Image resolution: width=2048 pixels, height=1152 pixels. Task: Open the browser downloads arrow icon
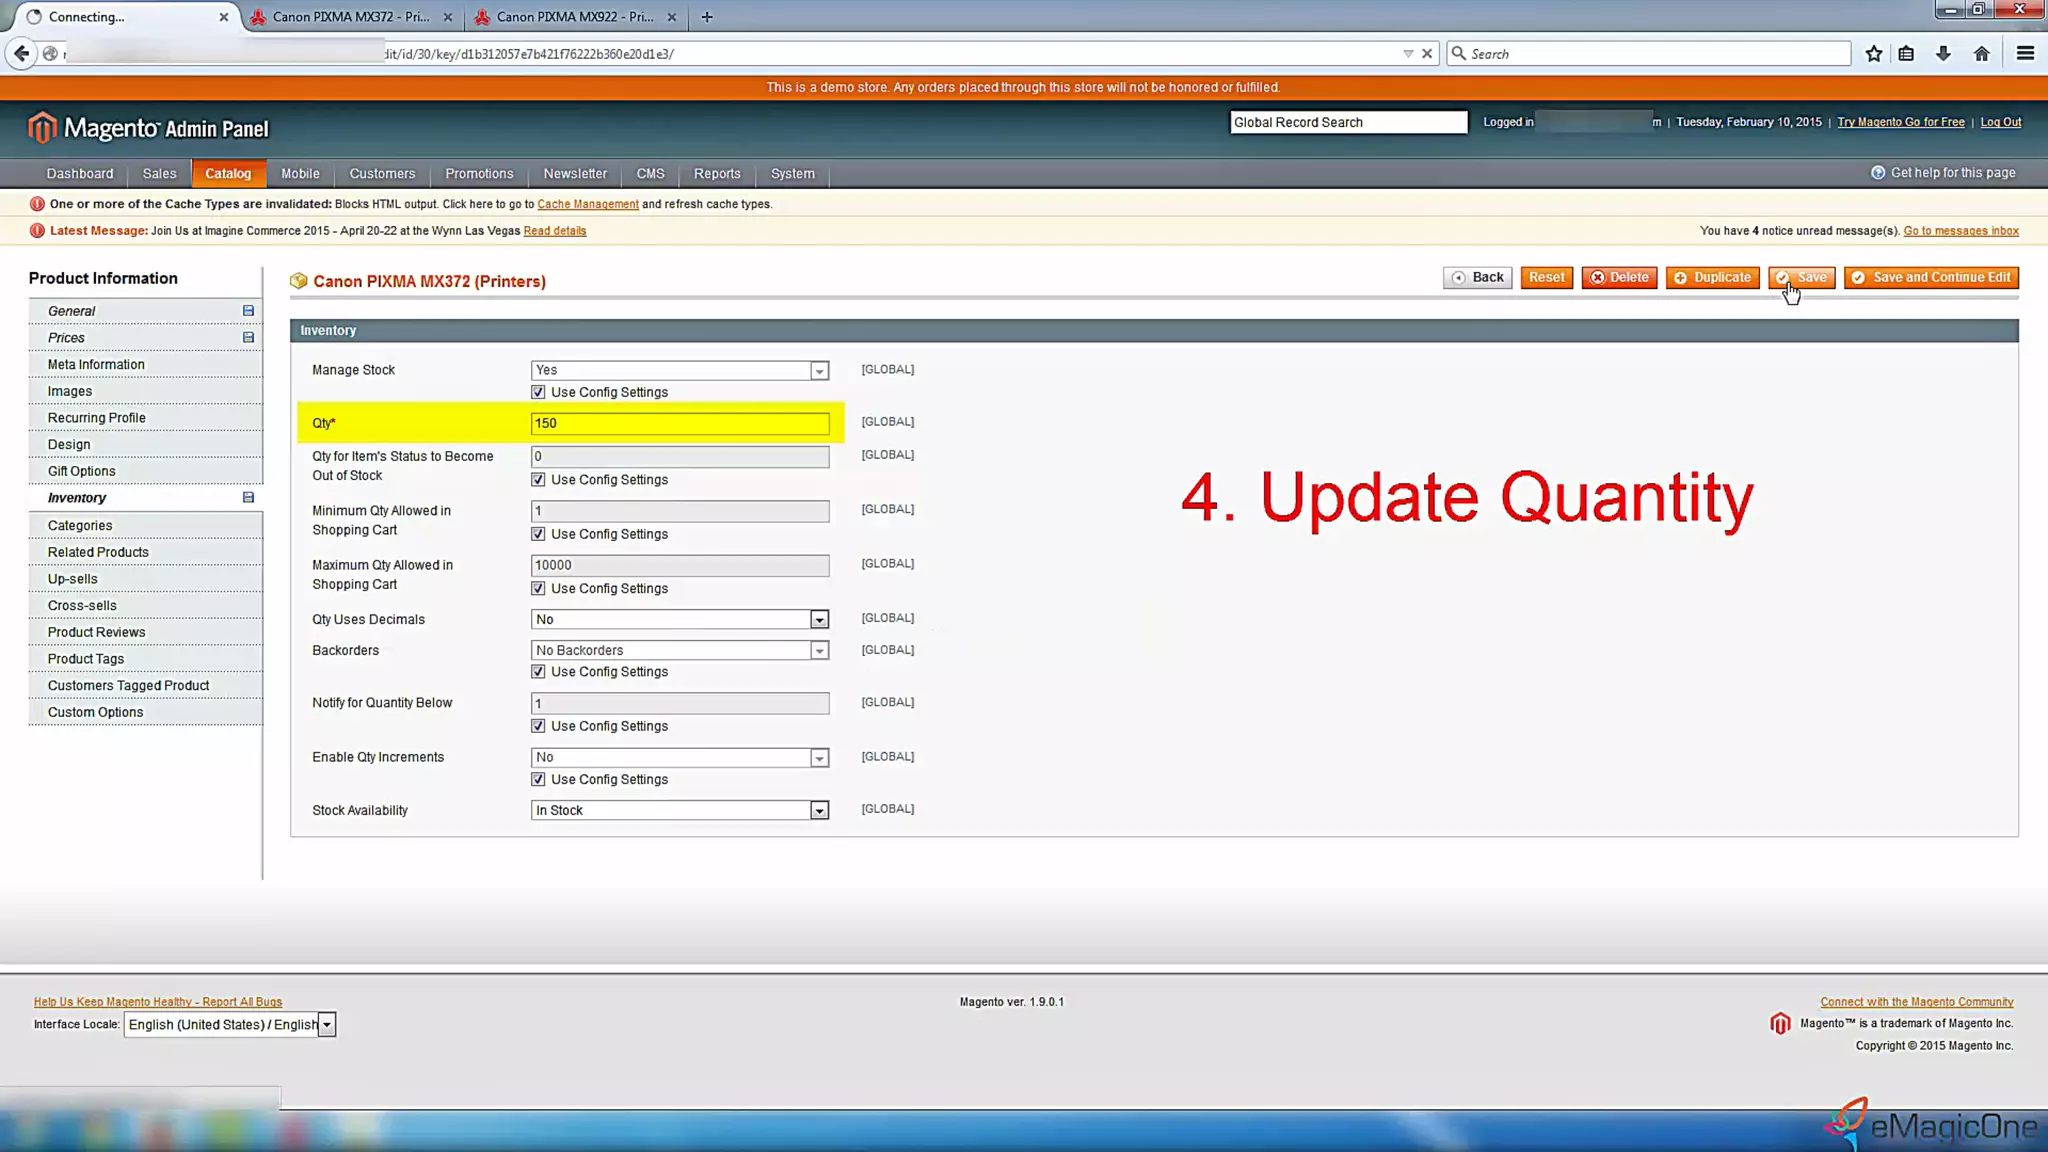click(x=1943, y=54)
